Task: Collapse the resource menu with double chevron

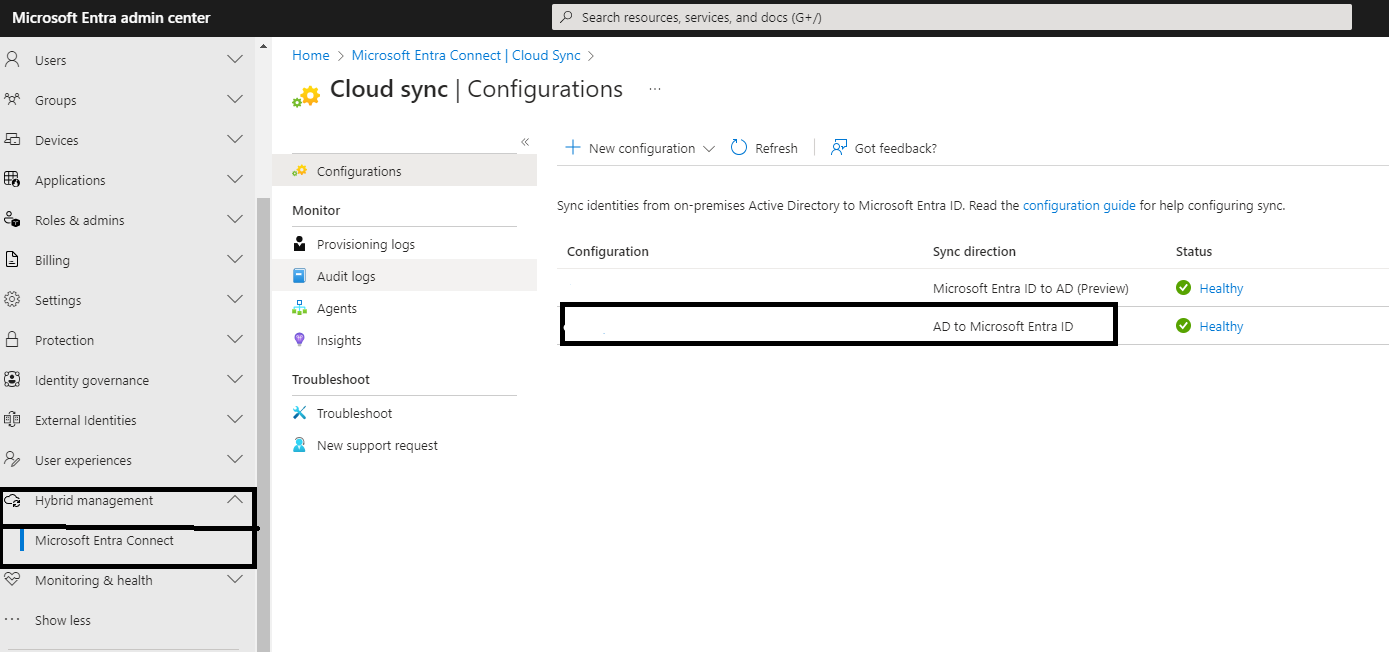Action: coord(525,142)
